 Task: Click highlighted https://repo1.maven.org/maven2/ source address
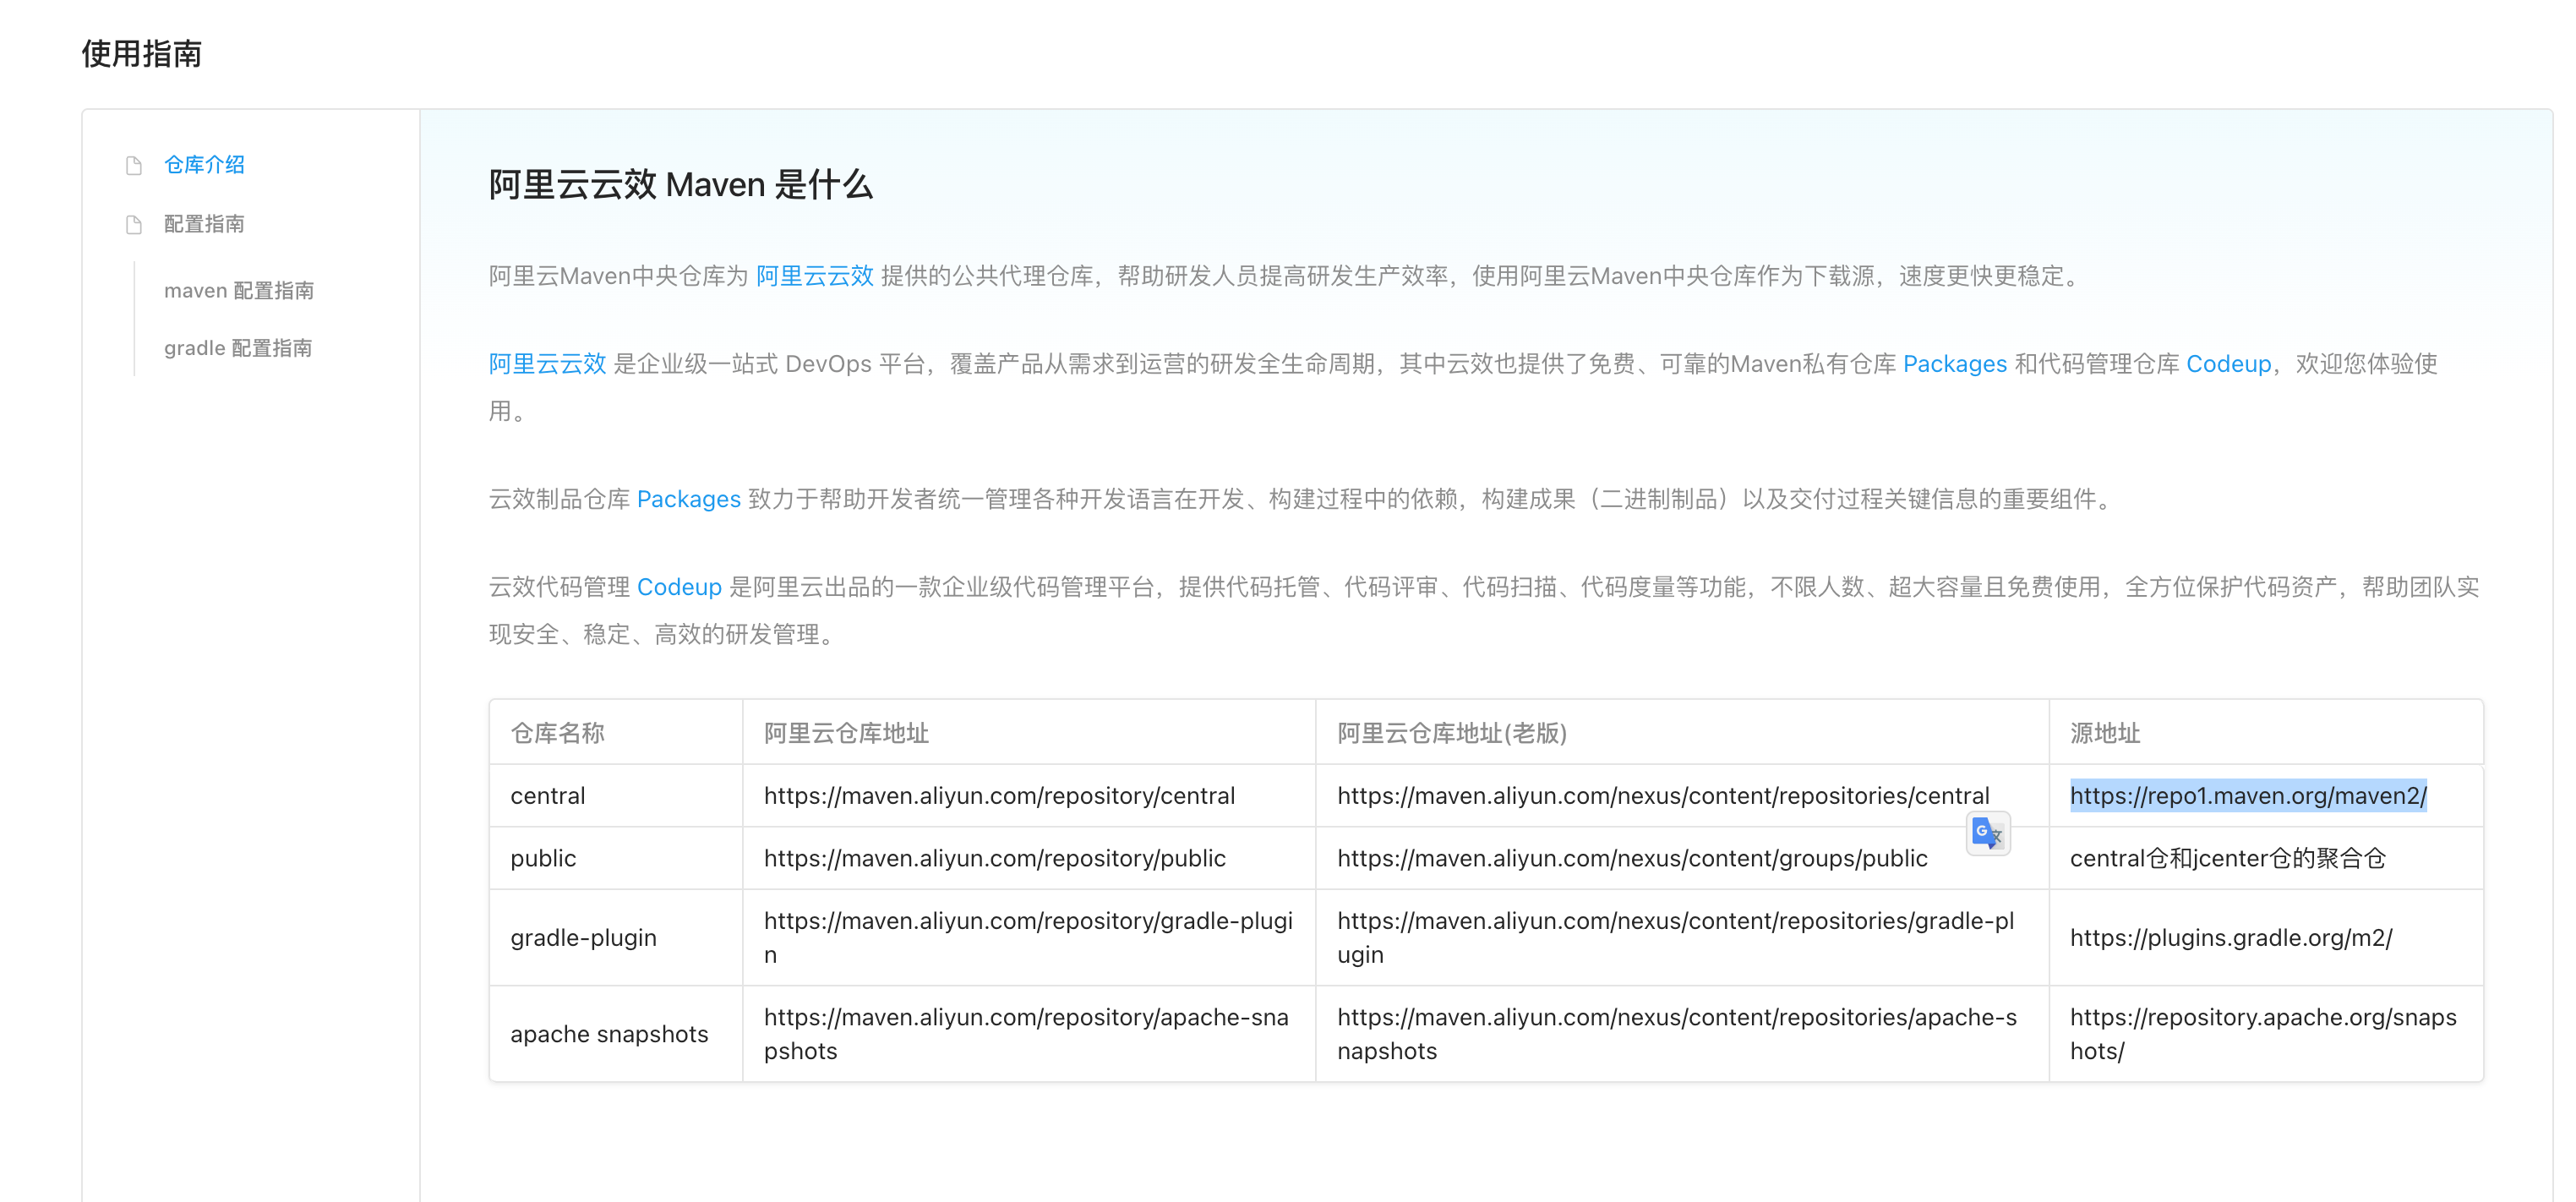click(x=2248, y=796)
